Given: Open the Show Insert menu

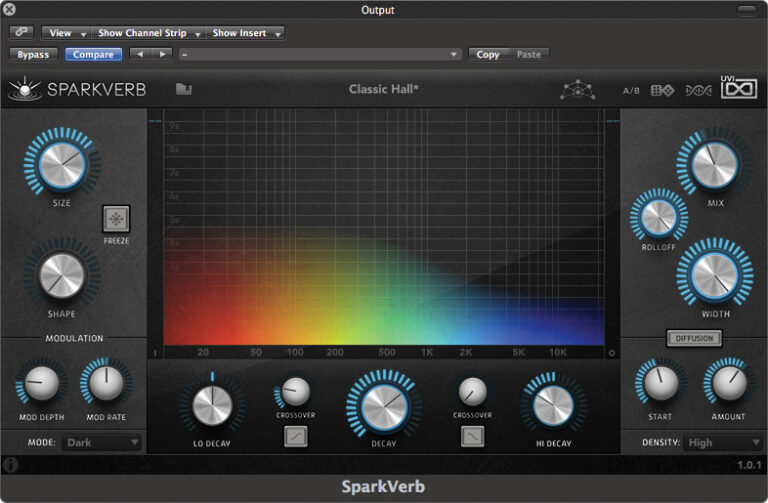Looking at the screenshot, I should (x=246, y=33).
